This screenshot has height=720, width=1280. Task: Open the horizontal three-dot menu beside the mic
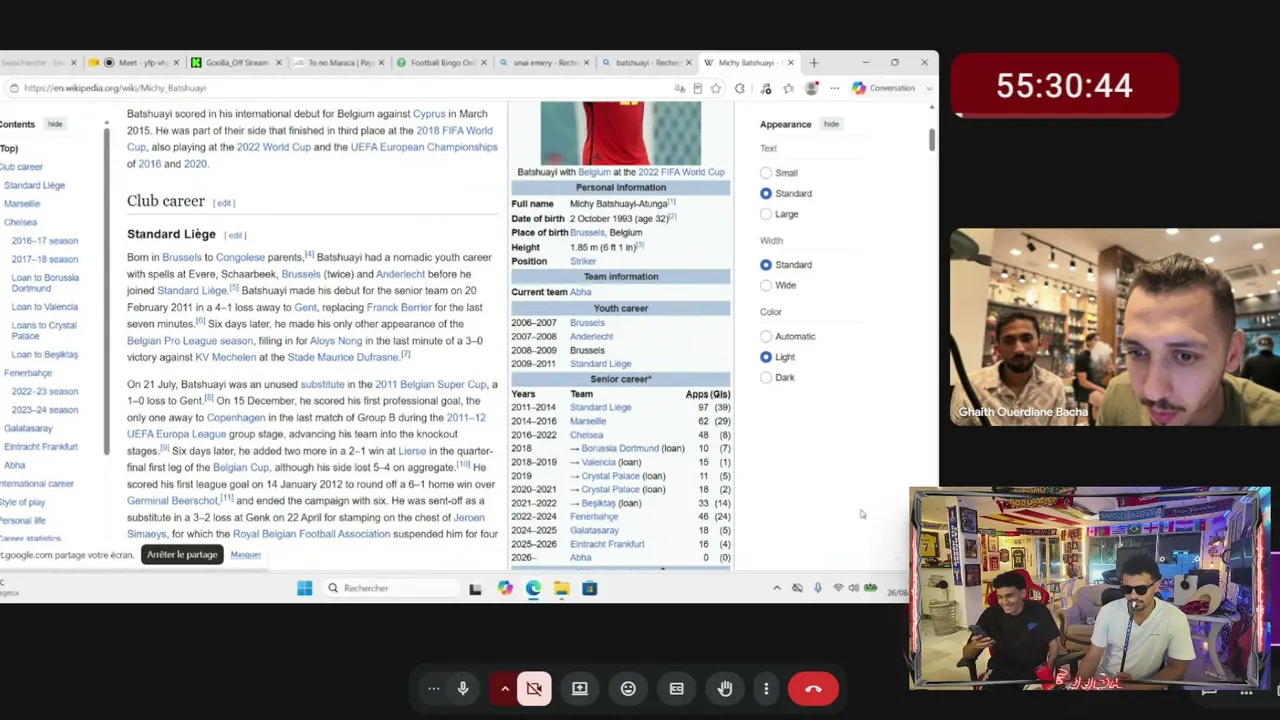(x=434, y=689)
